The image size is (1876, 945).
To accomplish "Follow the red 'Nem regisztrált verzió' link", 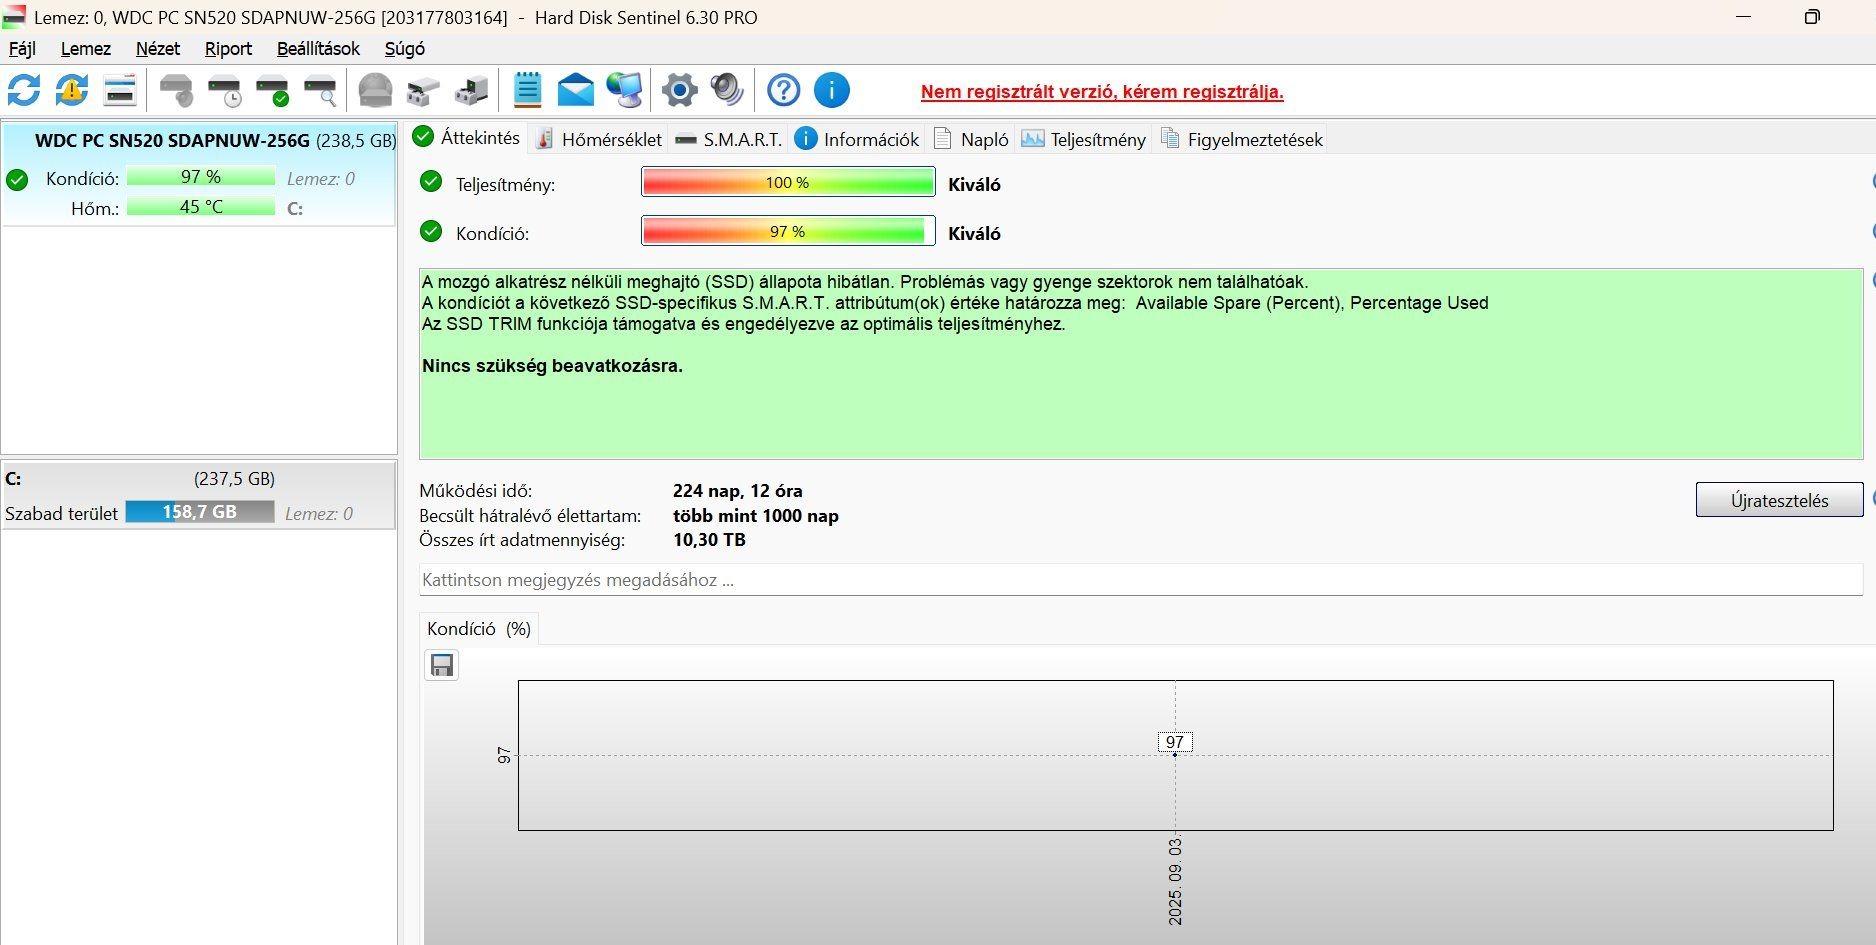I will 1102,92.
